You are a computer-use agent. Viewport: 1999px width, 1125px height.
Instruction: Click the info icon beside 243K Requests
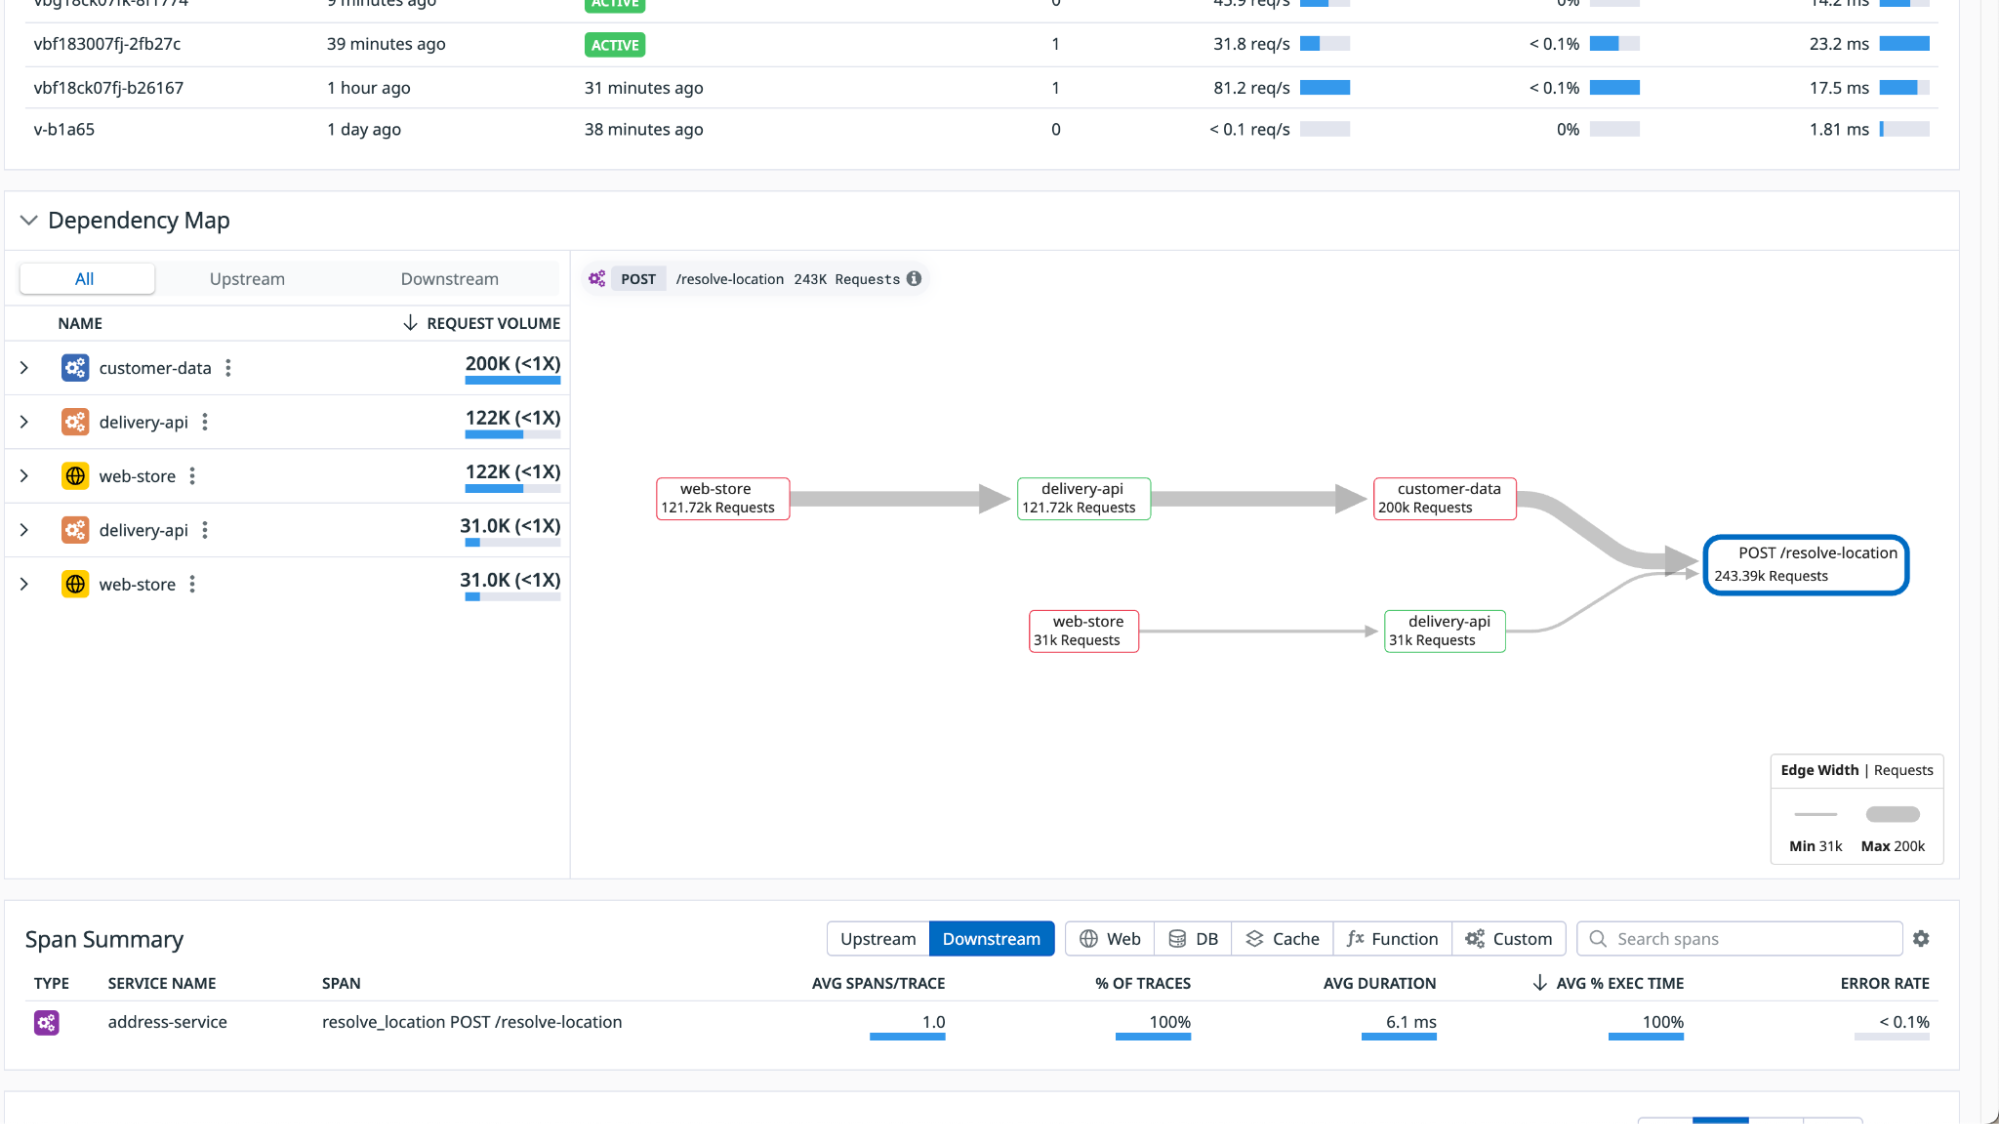pos(914,279)
